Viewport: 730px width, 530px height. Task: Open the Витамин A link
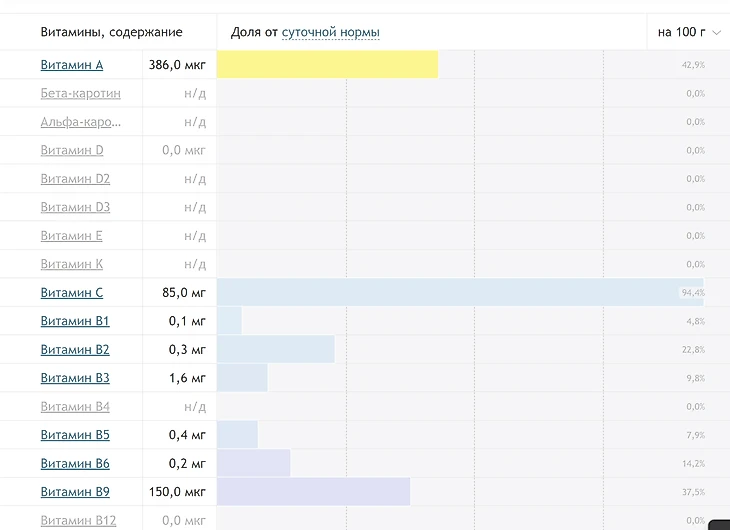click(72, 65)
